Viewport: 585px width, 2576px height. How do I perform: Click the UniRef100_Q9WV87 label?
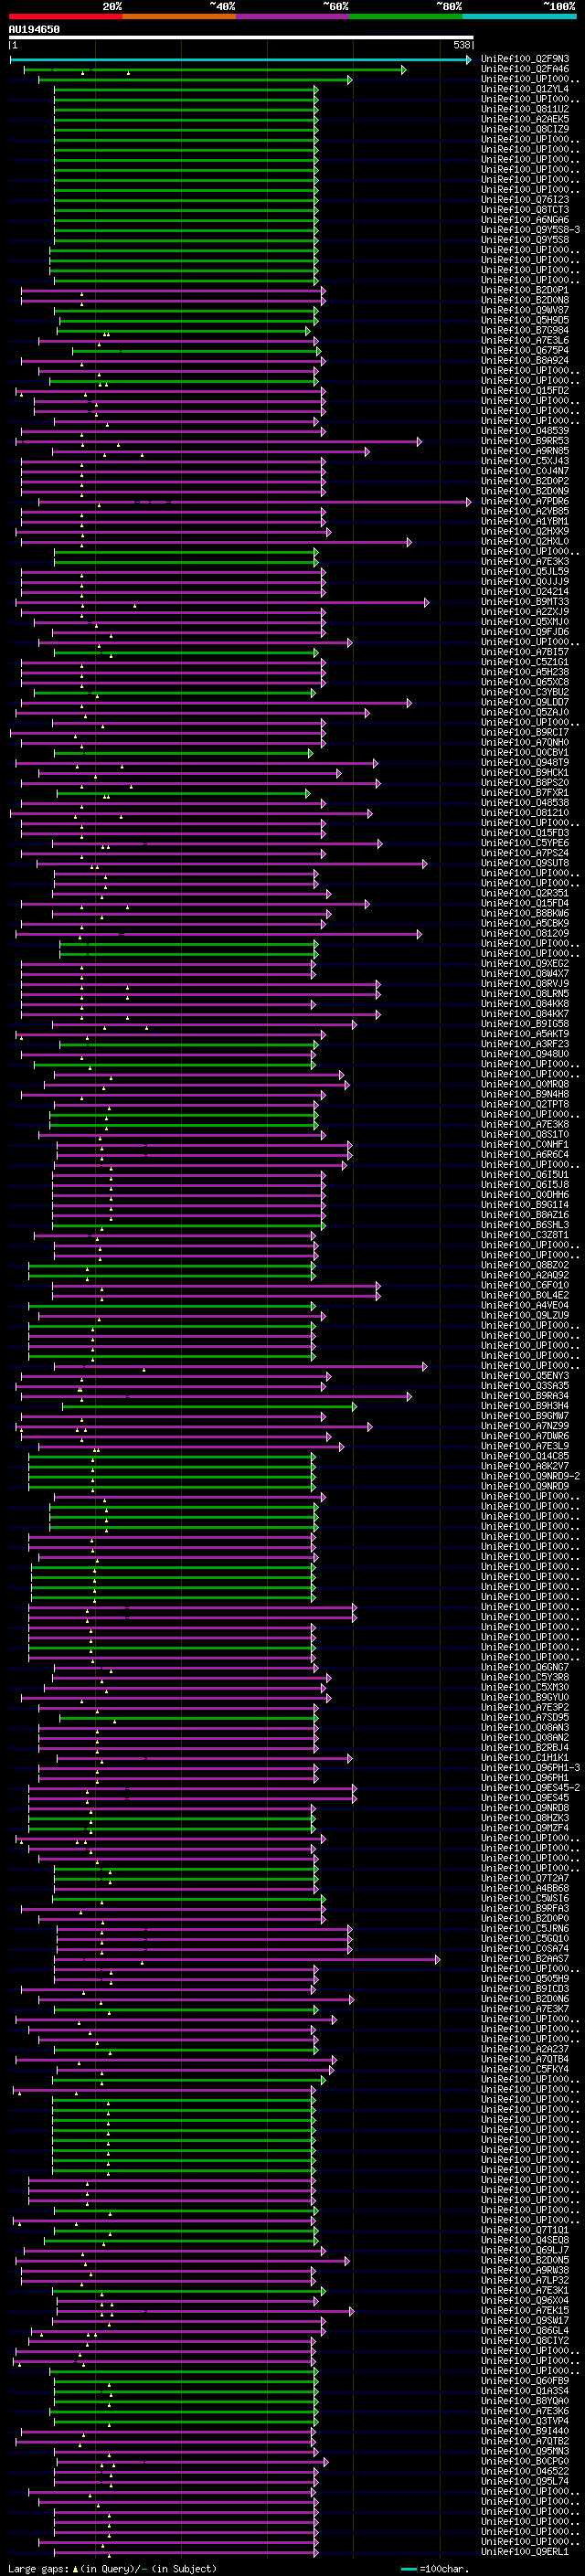[x=525, y=310]
